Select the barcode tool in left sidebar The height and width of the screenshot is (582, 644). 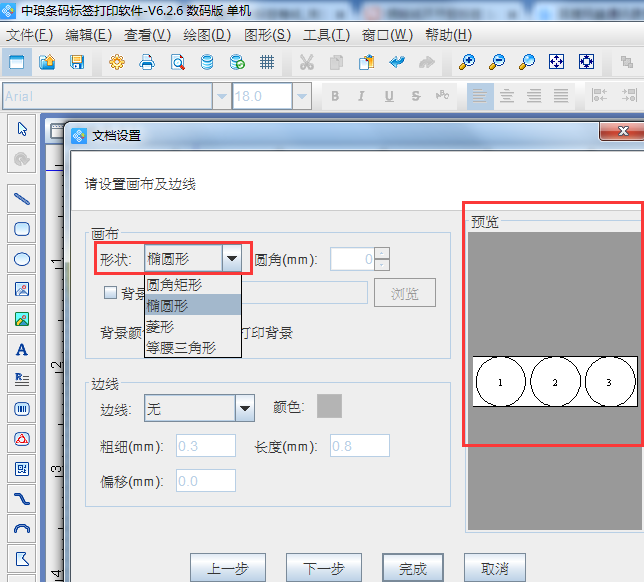pyautogui.click(x=22, y=408)
